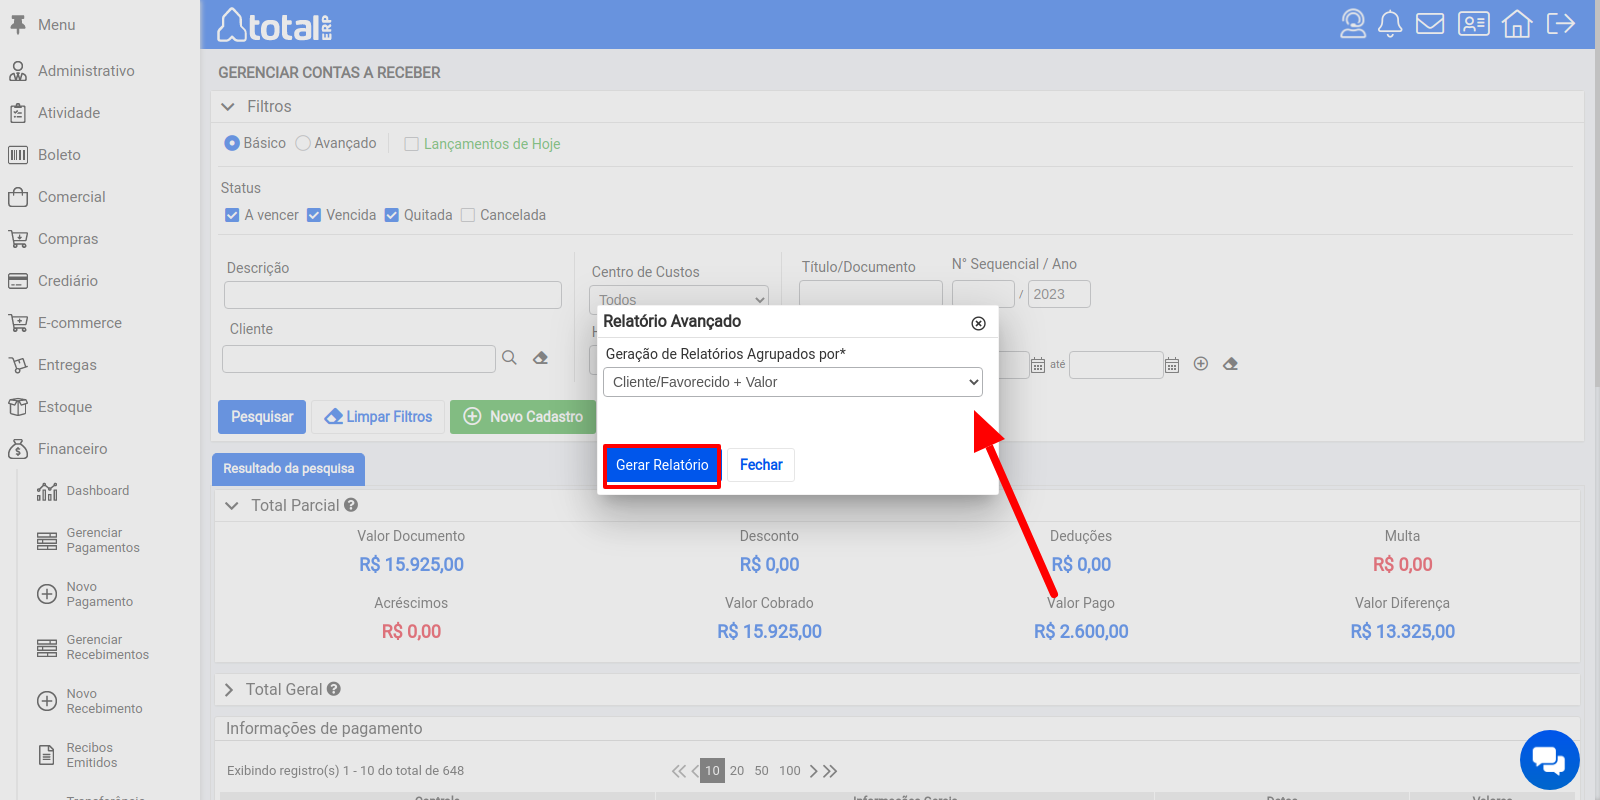Viewport: 1600px width, 800px height.
Task: Expand the Total Geral section
Action: (229, 690)
